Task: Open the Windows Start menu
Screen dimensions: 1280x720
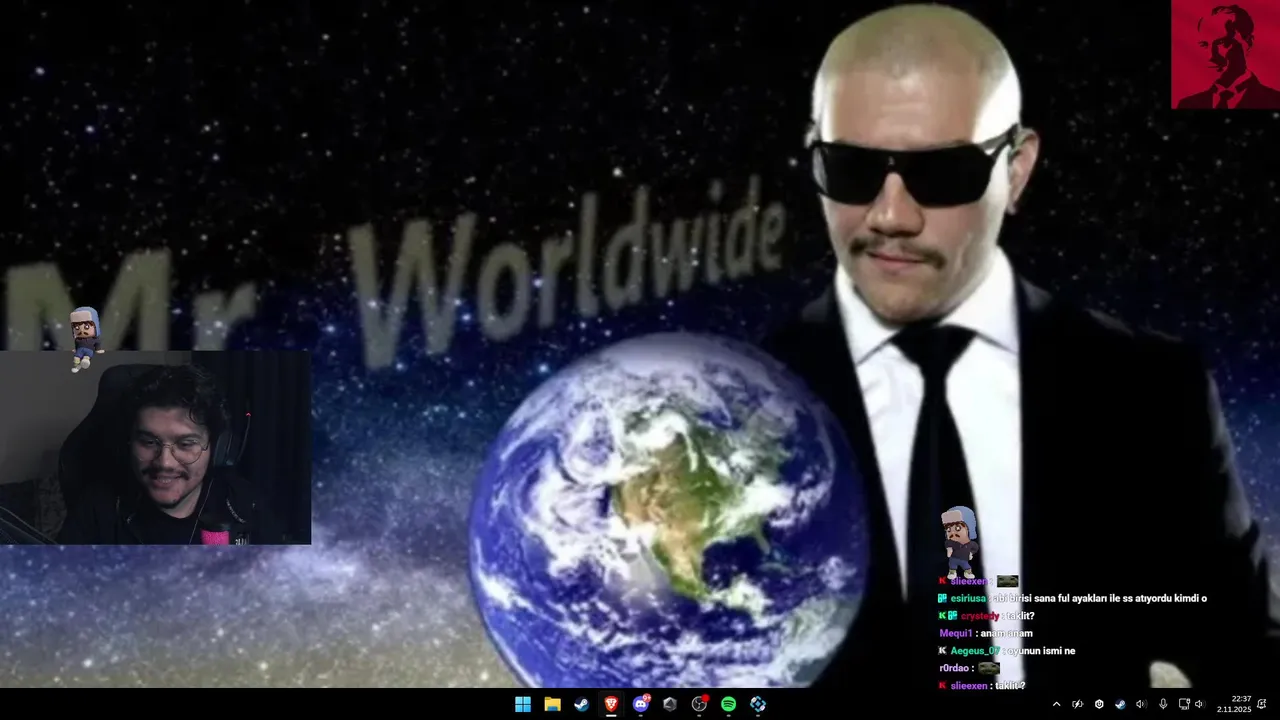Action: point(523,704)
